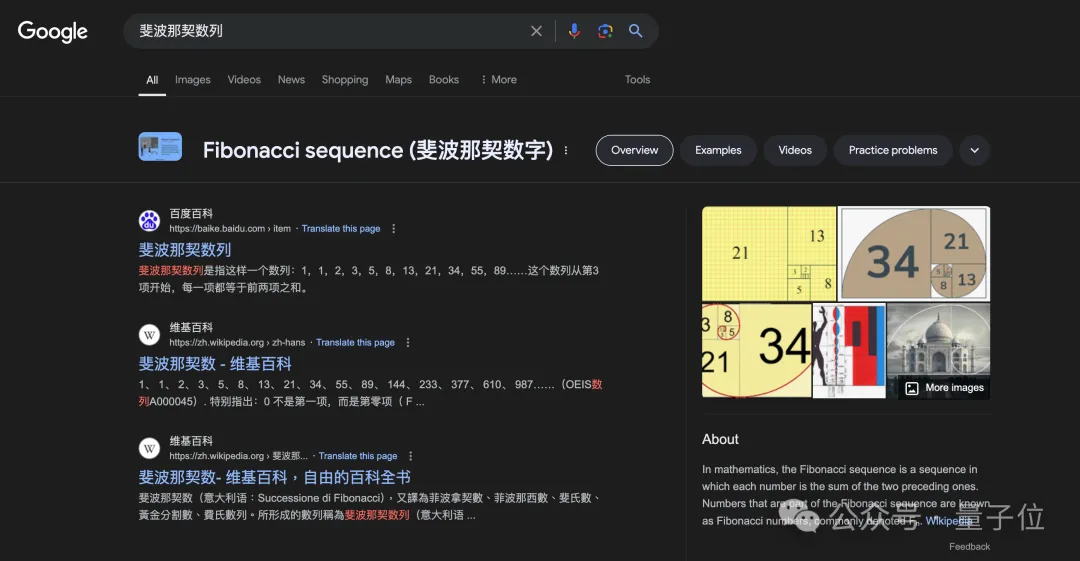Clear the search box text
This screenshot has width=1080, height=561.
point(536,31)
